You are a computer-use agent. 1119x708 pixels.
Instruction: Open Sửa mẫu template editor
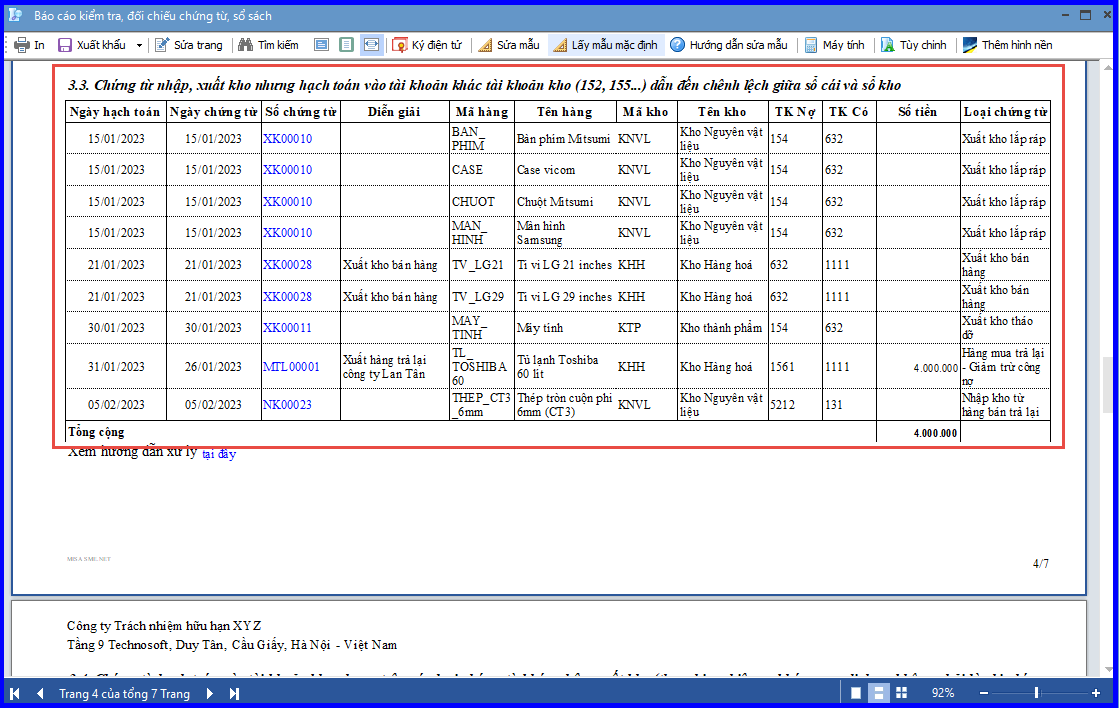(x=509, y=45)
